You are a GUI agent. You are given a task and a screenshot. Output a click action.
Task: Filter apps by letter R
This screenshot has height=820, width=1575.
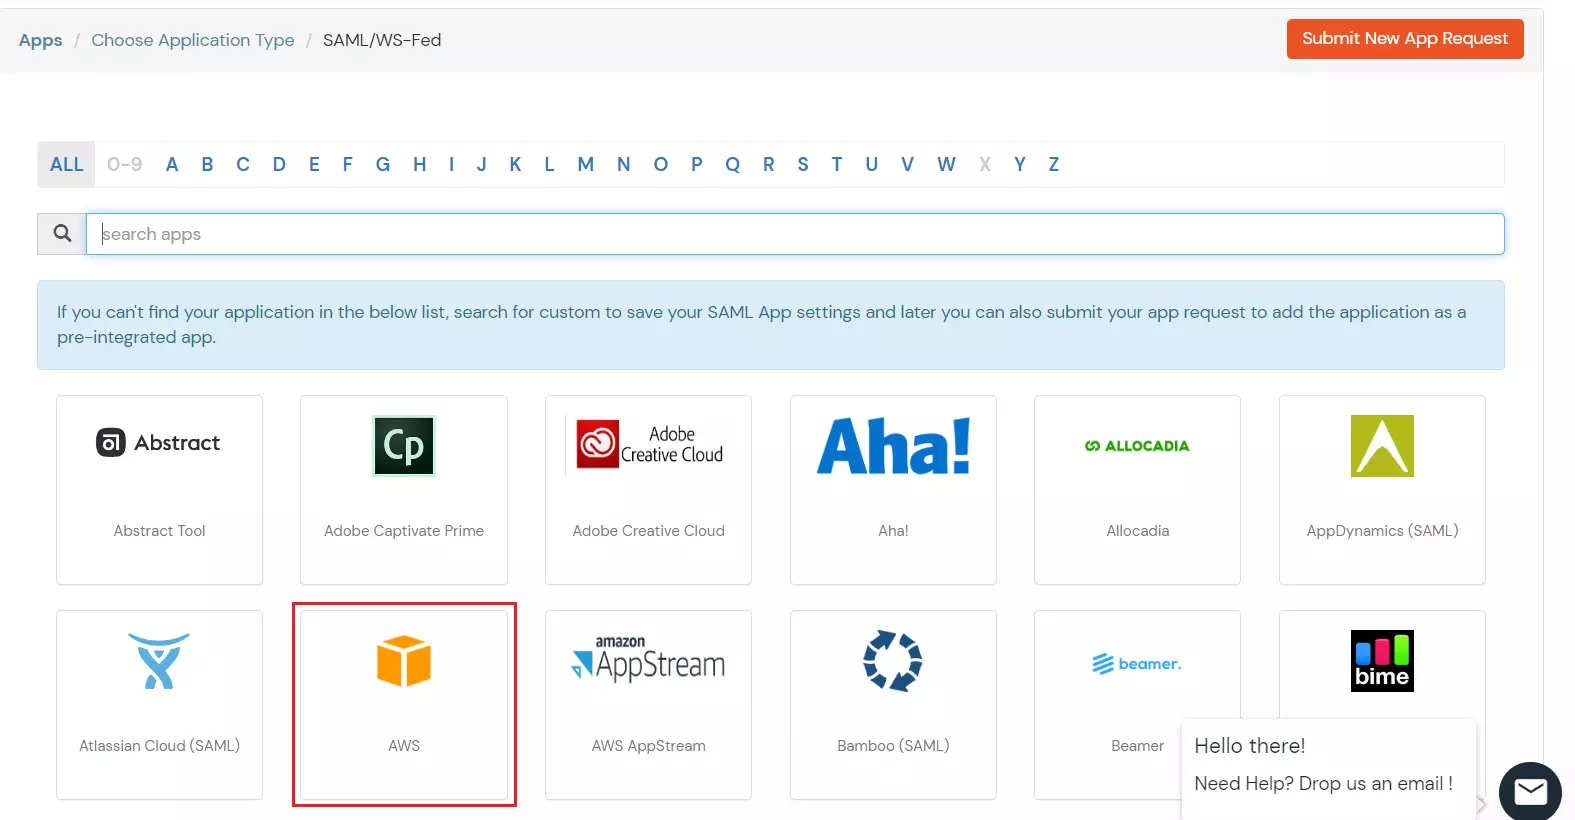tap(769, 164)
